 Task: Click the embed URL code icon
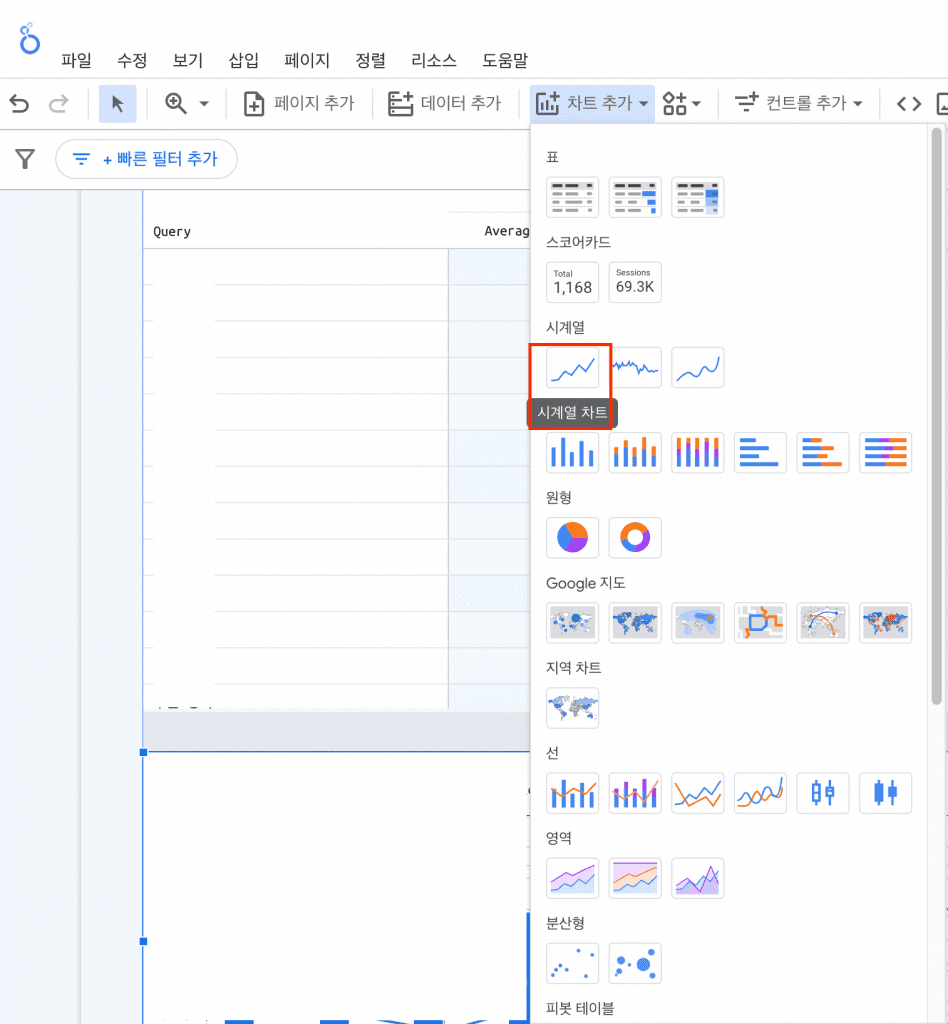tap(909, 103)
